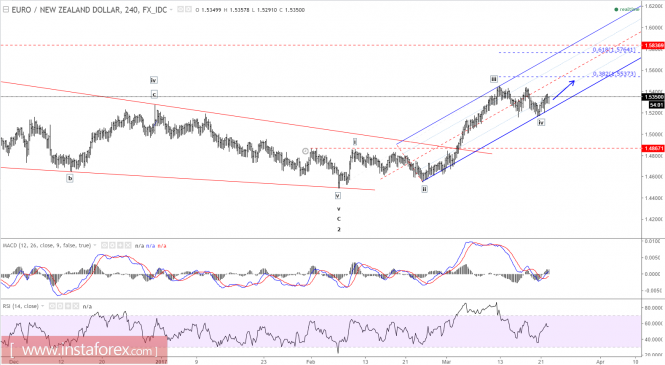Click clock marker left of 1.48671 dashed line
This screenshot has height=365, width=665.
point(305,151)
